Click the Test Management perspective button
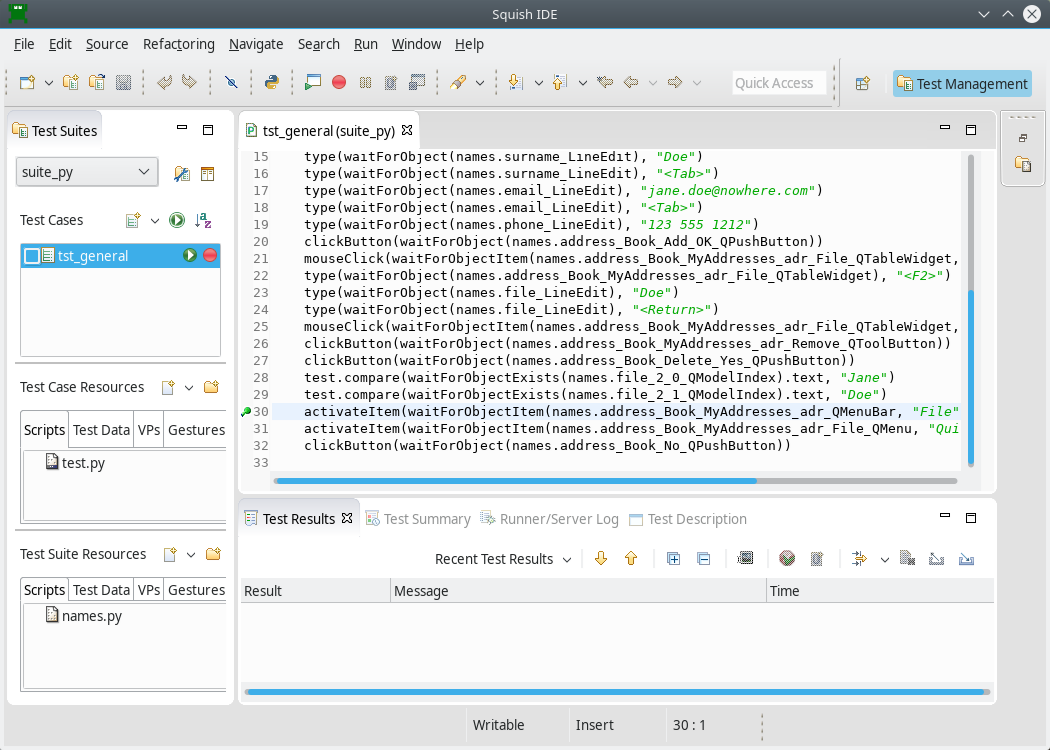This screenshot has width=1050, height=750. pos(962,84)
